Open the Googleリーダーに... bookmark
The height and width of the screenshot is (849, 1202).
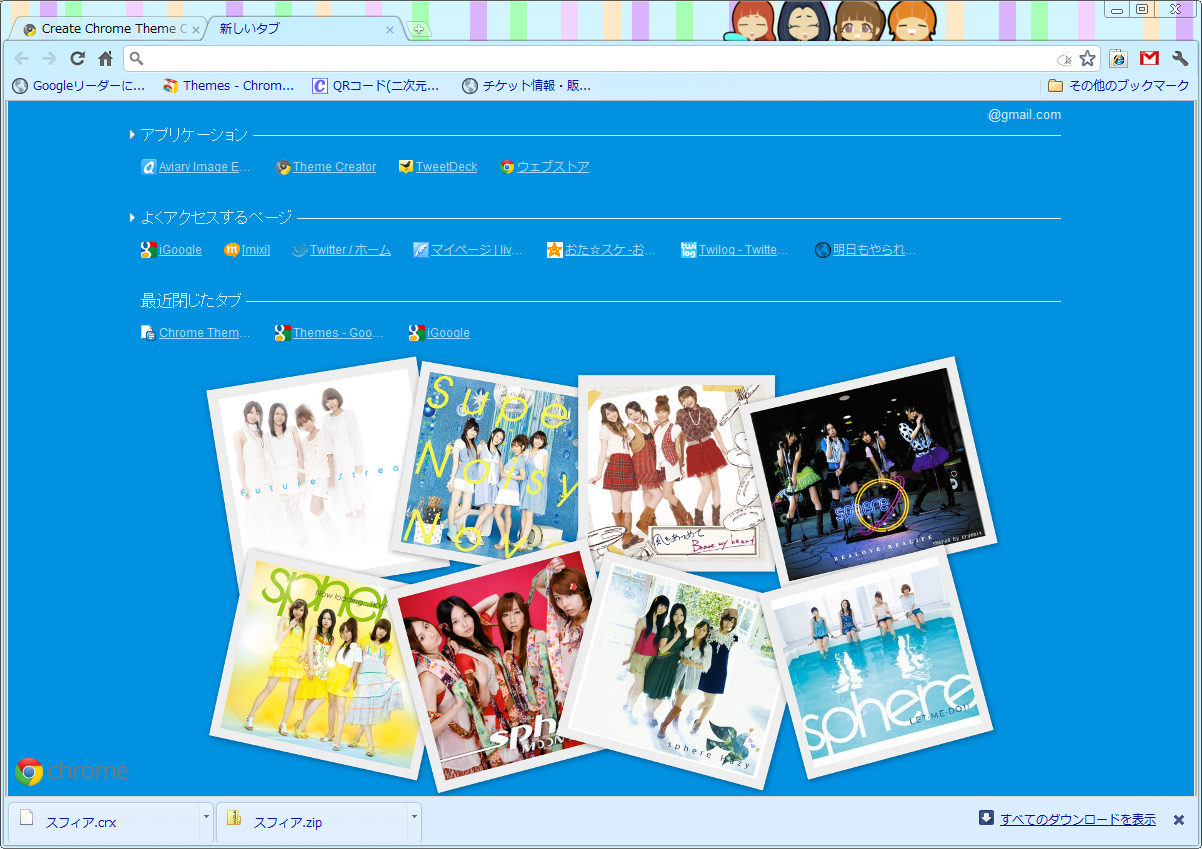coord(79,86)
